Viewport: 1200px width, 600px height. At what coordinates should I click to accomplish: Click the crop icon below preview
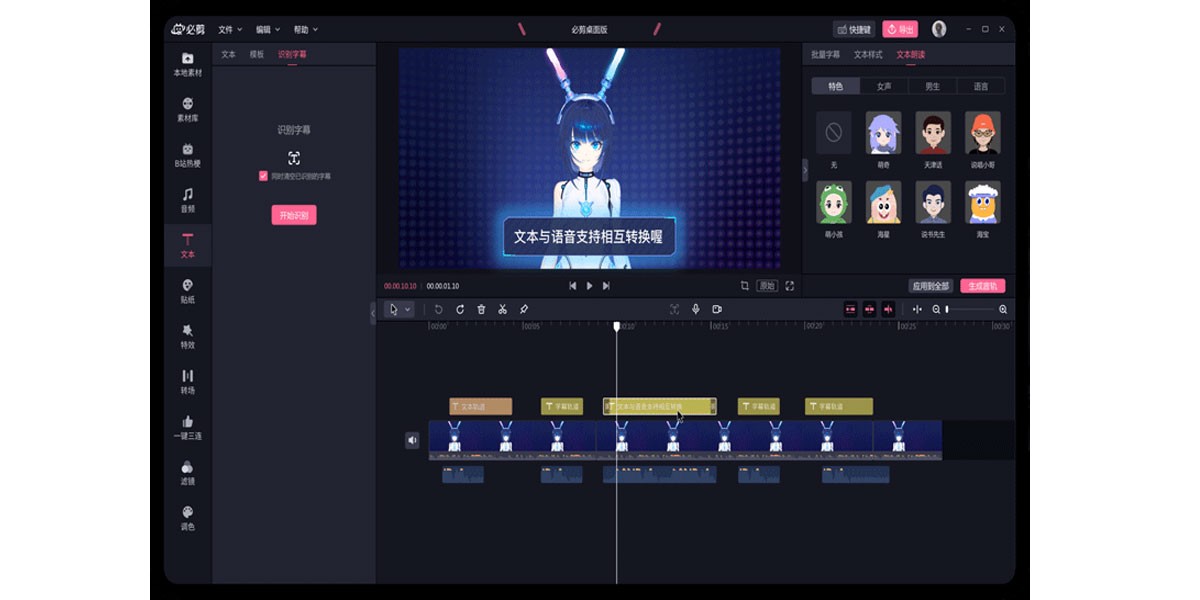pos(745,286)
